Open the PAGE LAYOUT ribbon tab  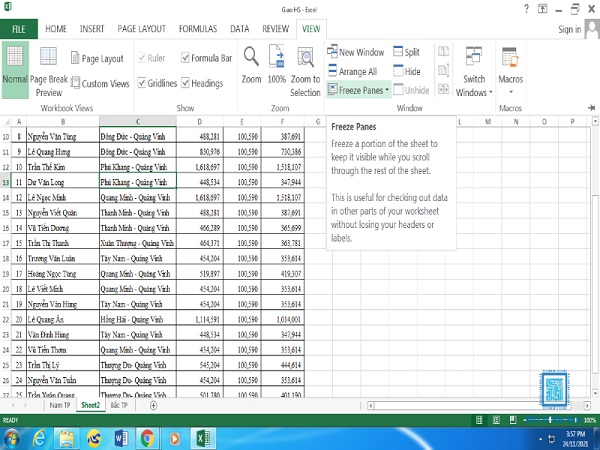[142, 29]
